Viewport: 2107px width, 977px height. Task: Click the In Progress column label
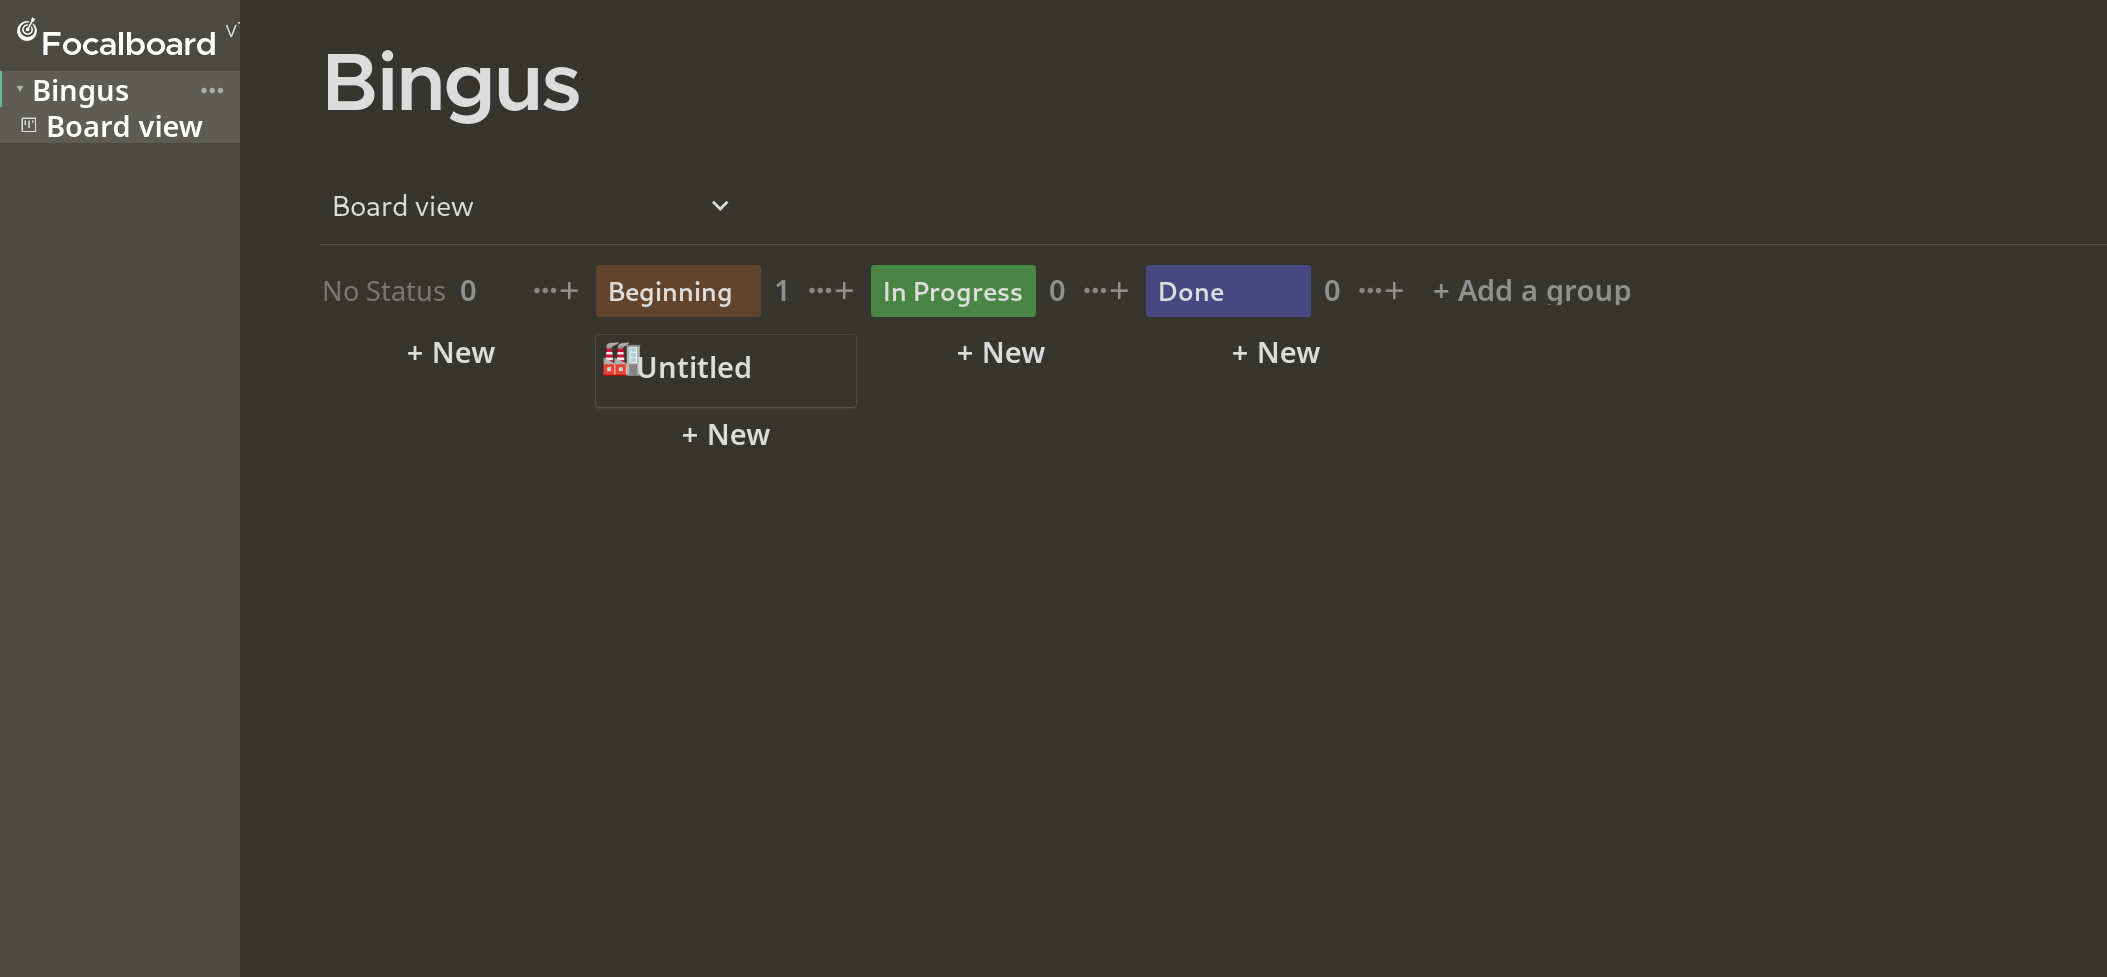[953, 291]
